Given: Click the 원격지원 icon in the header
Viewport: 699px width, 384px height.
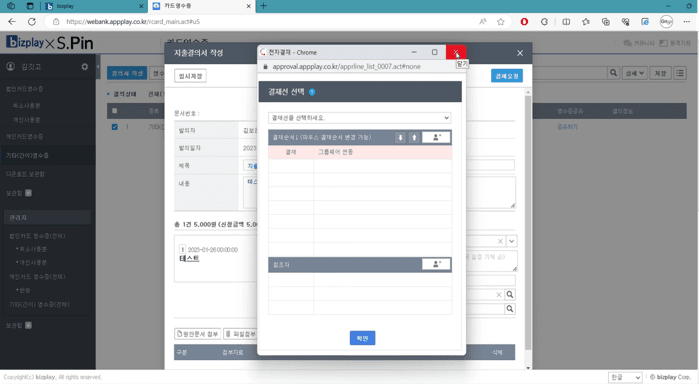Looking at the screenshot, I should [x=663, y=43].
